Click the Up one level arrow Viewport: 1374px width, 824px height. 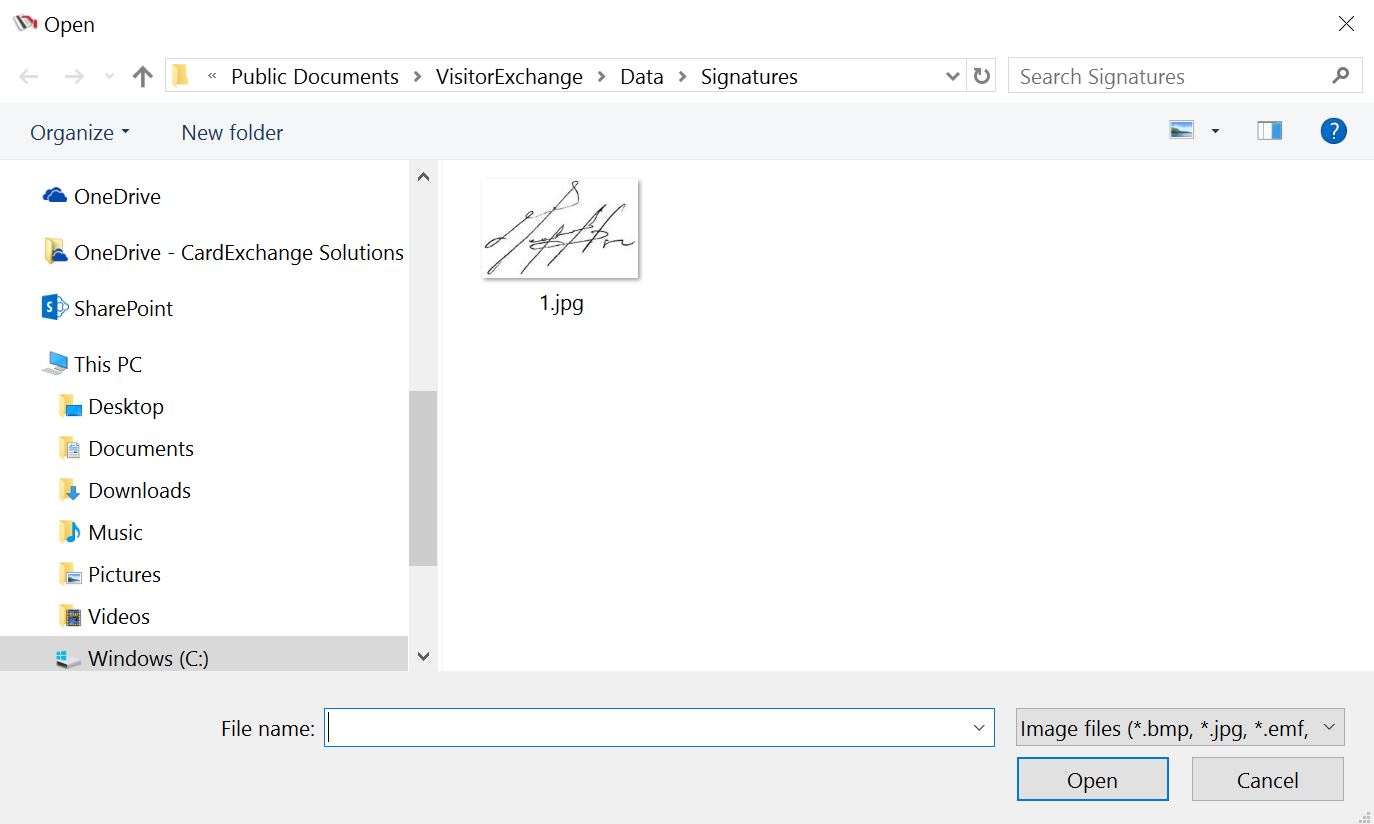coord(143,77)
